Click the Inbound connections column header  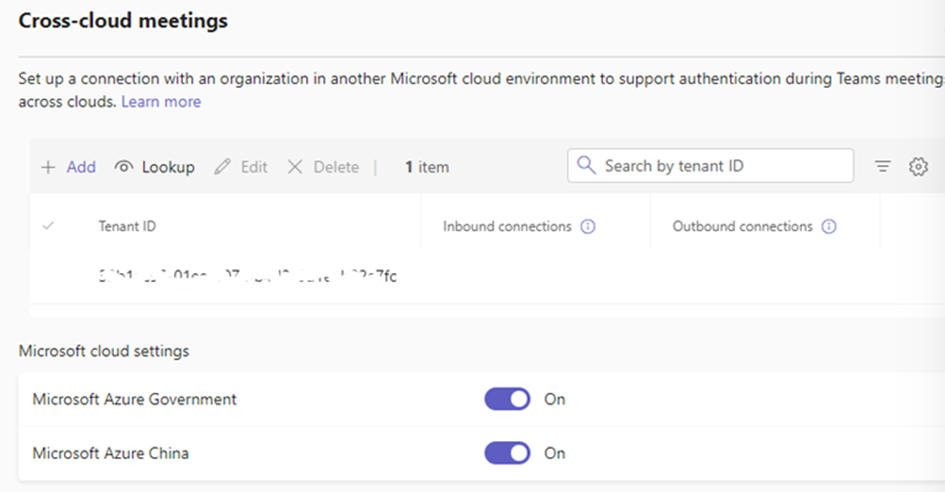(x=507, y=227)
